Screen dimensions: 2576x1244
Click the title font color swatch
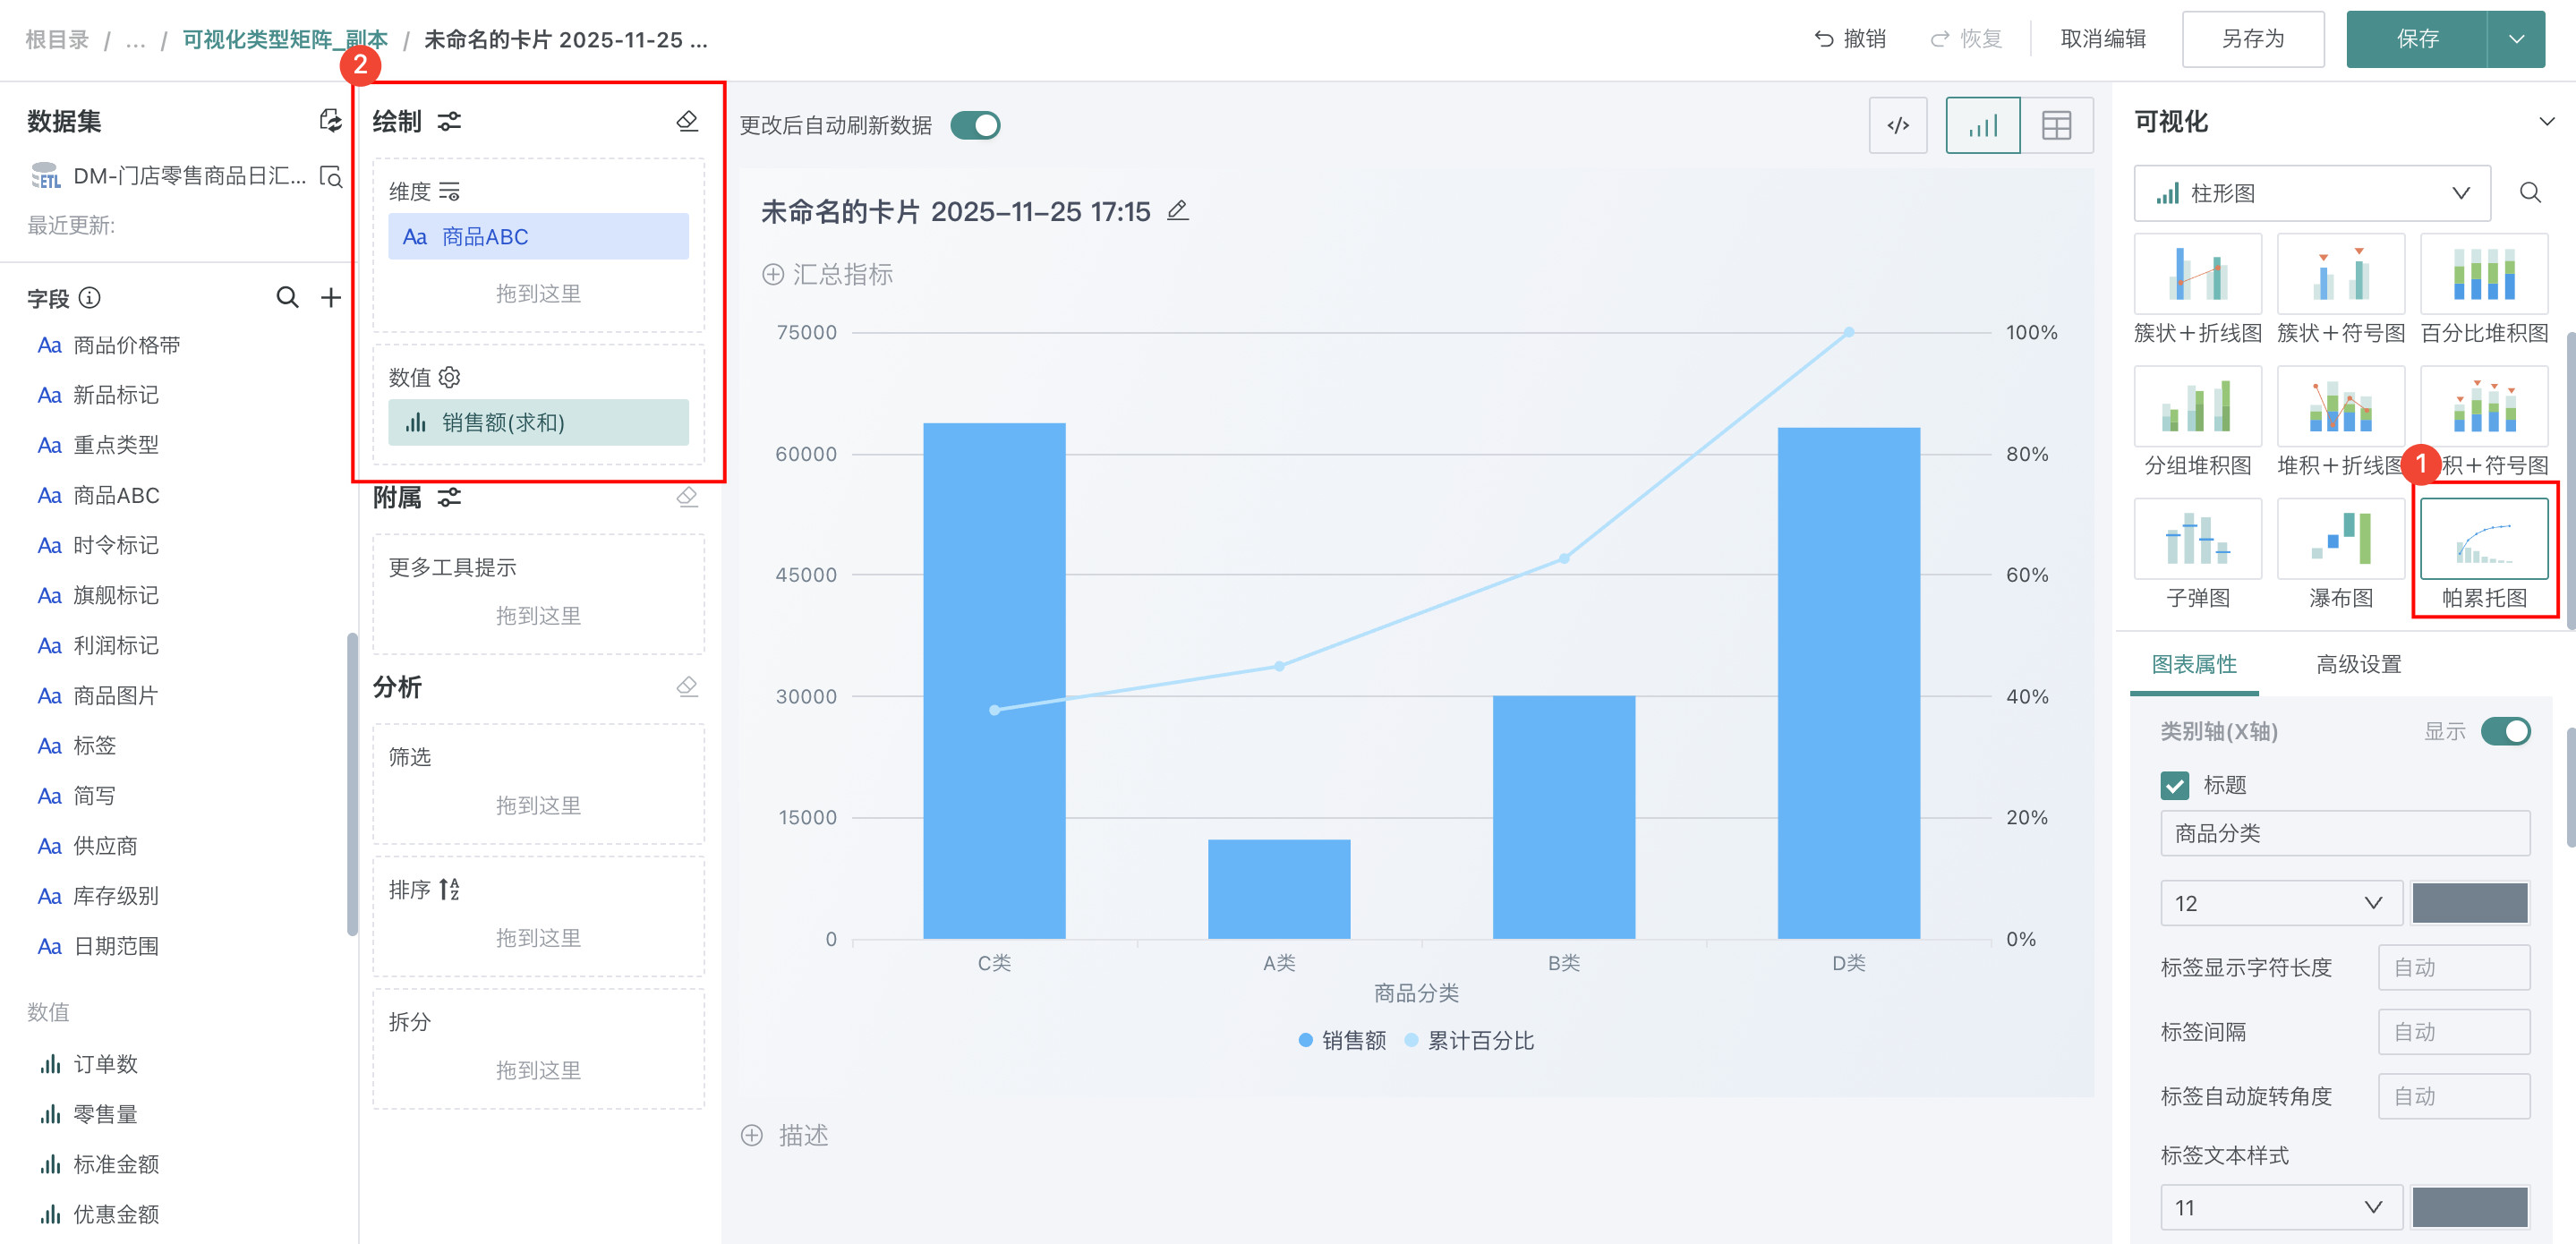(2469, 903)
